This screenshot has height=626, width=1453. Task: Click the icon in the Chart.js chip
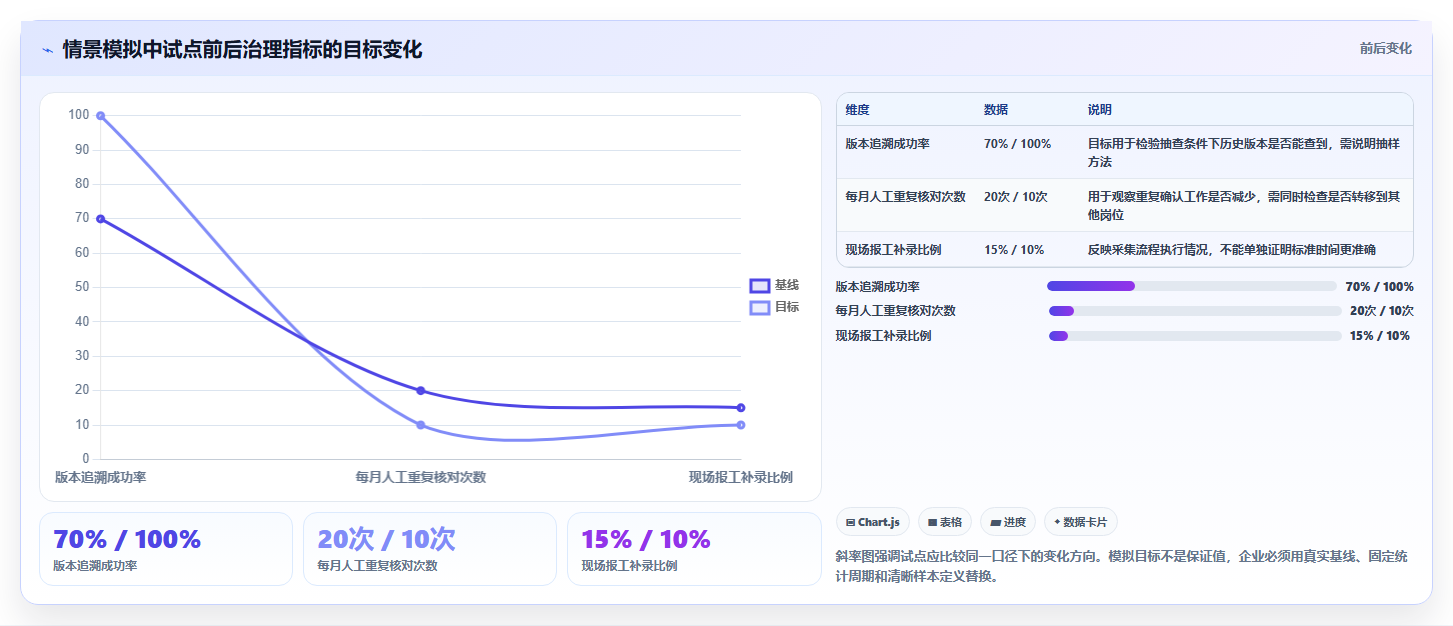point(850,522)
